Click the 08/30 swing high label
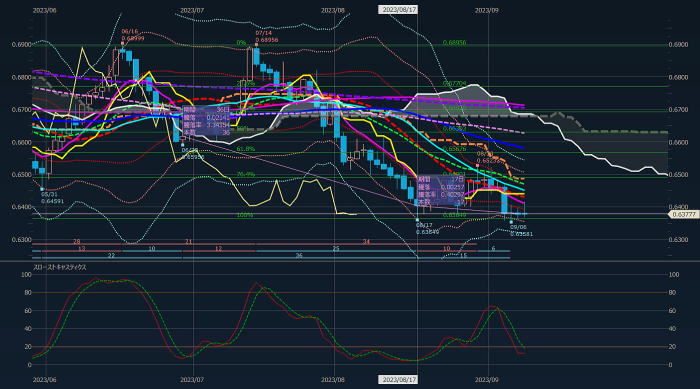The width and height of the screenshot is (700, 389). point(488,157)
